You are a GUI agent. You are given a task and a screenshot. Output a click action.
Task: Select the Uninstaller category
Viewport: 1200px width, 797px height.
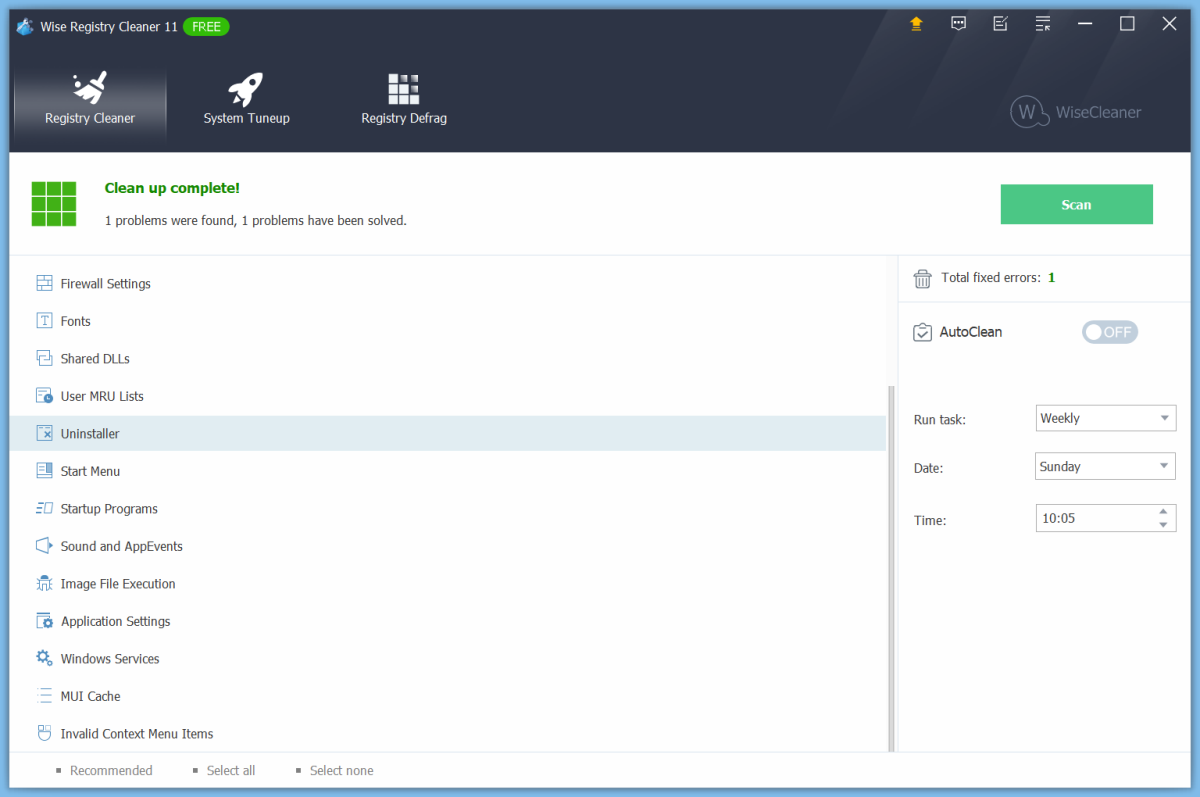(x=90, y=433)
